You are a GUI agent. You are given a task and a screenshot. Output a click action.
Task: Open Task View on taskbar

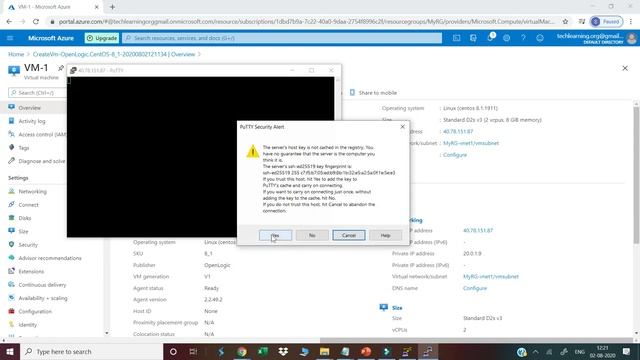pos(193,351)
